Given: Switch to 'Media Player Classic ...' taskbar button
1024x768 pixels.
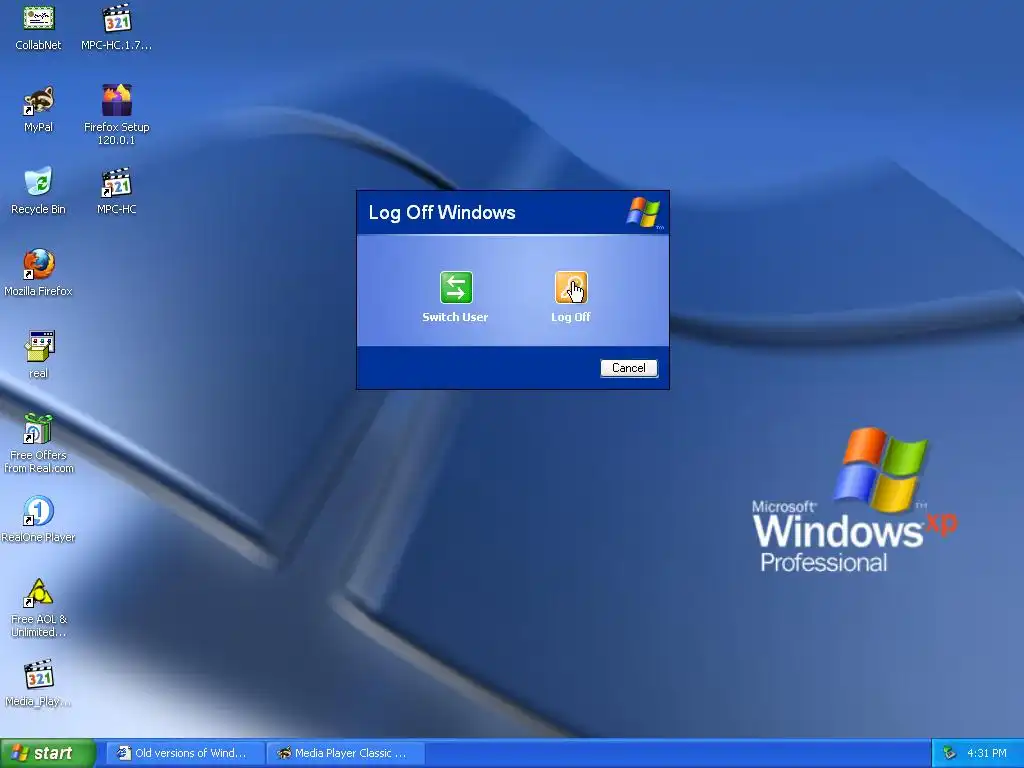Looking at the screenshot, I should 346,753.
